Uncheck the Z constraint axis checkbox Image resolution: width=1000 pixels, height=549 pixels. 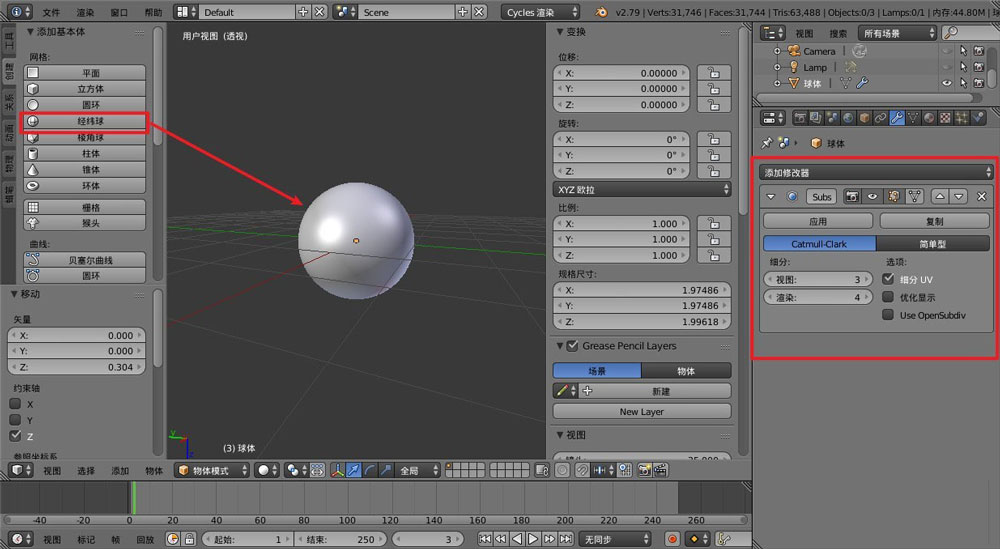(x=15, y=436)
